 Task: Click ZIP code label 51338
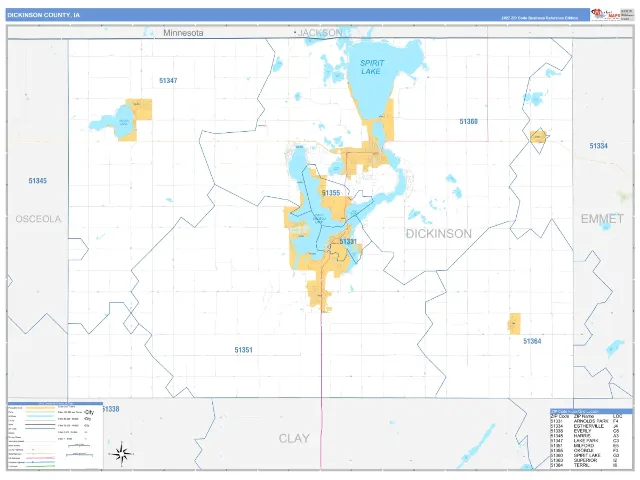click(111, 409)
